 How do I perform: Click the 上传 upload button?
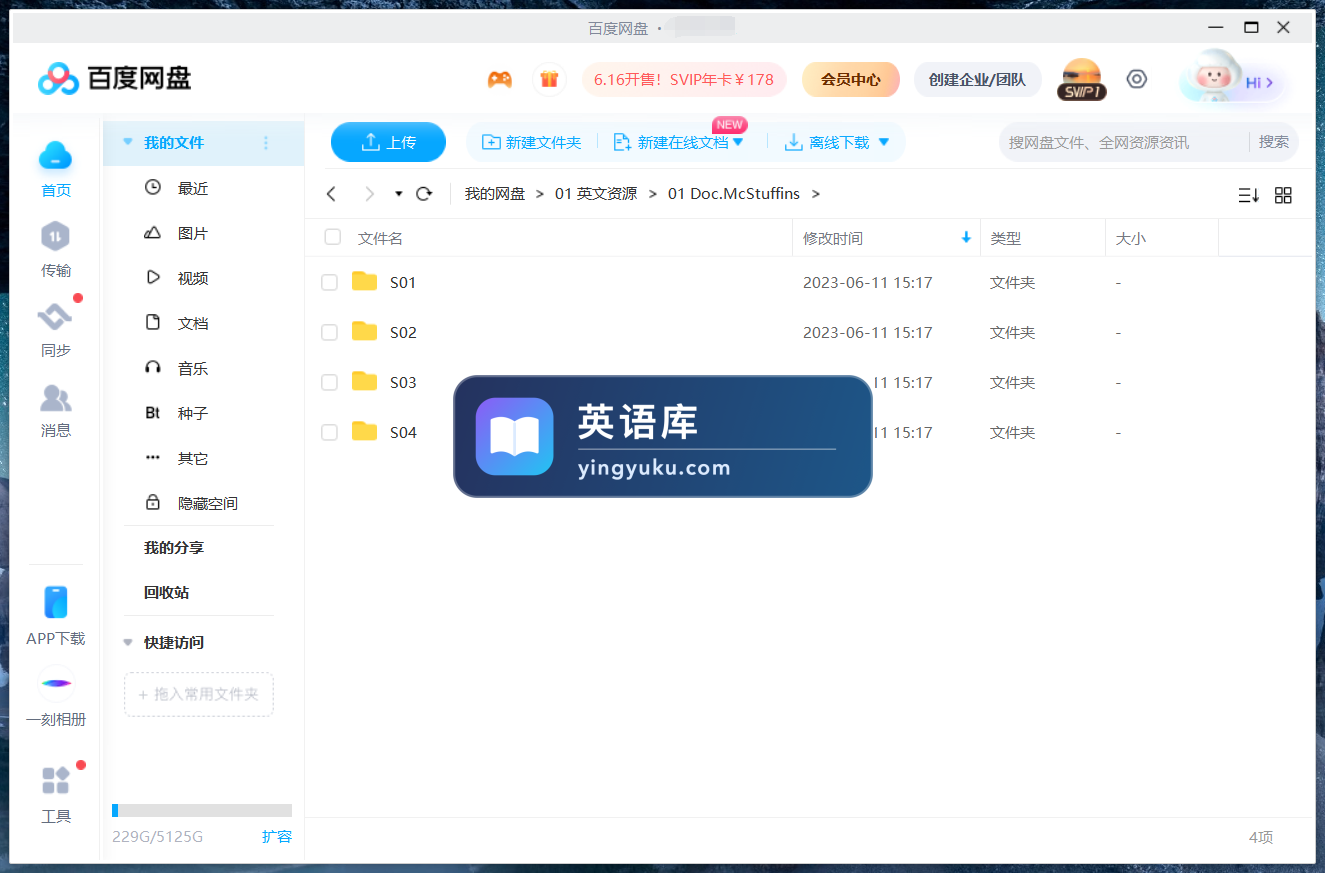tap(388, 142)
